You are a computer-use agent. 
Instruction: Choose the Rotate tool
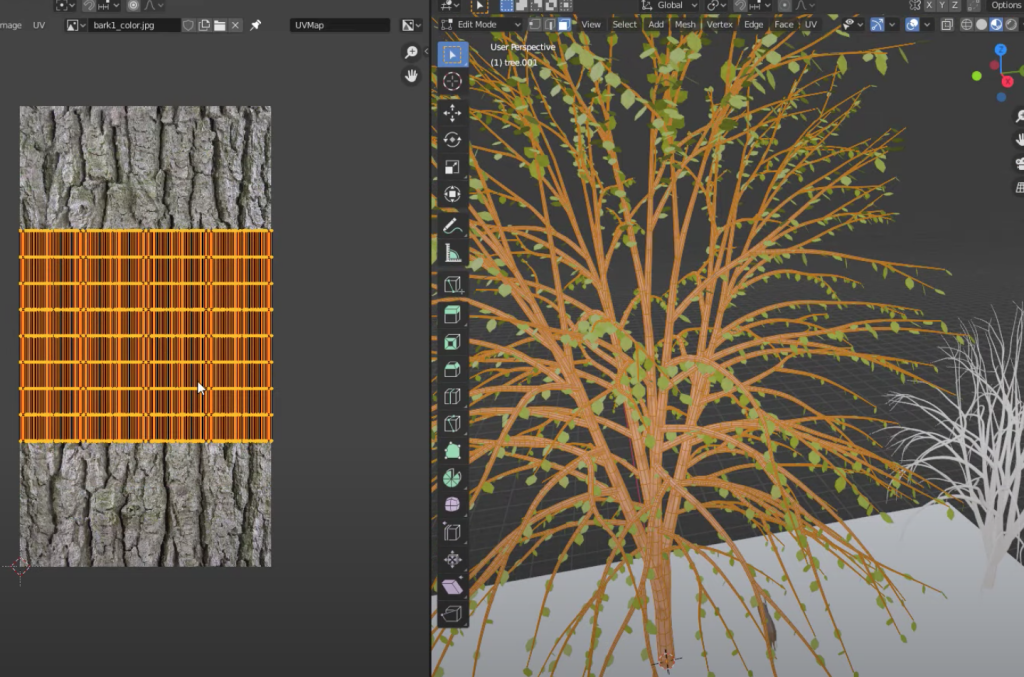click(452, 140)
